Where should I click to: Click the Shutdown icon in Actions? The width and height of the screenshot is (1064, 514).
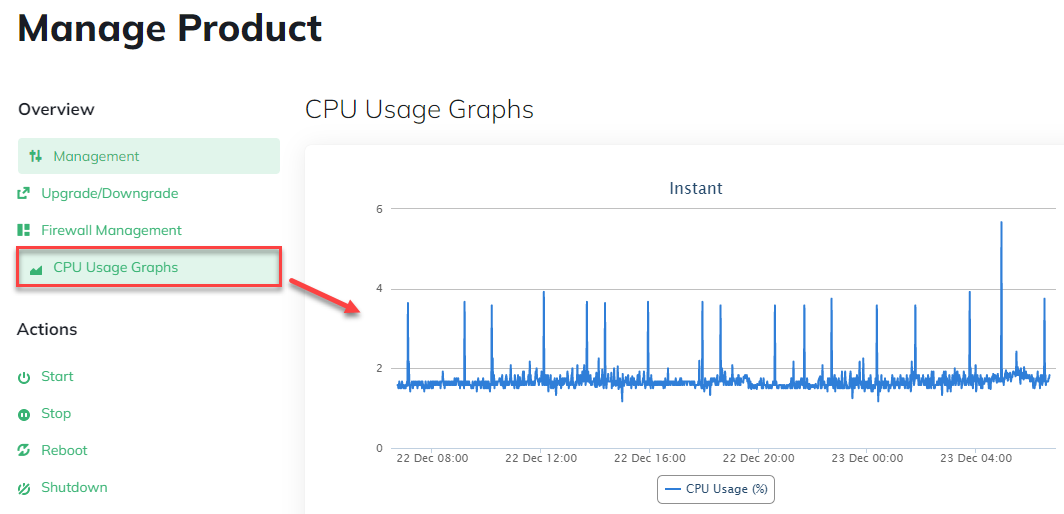[x=24, y=488]
